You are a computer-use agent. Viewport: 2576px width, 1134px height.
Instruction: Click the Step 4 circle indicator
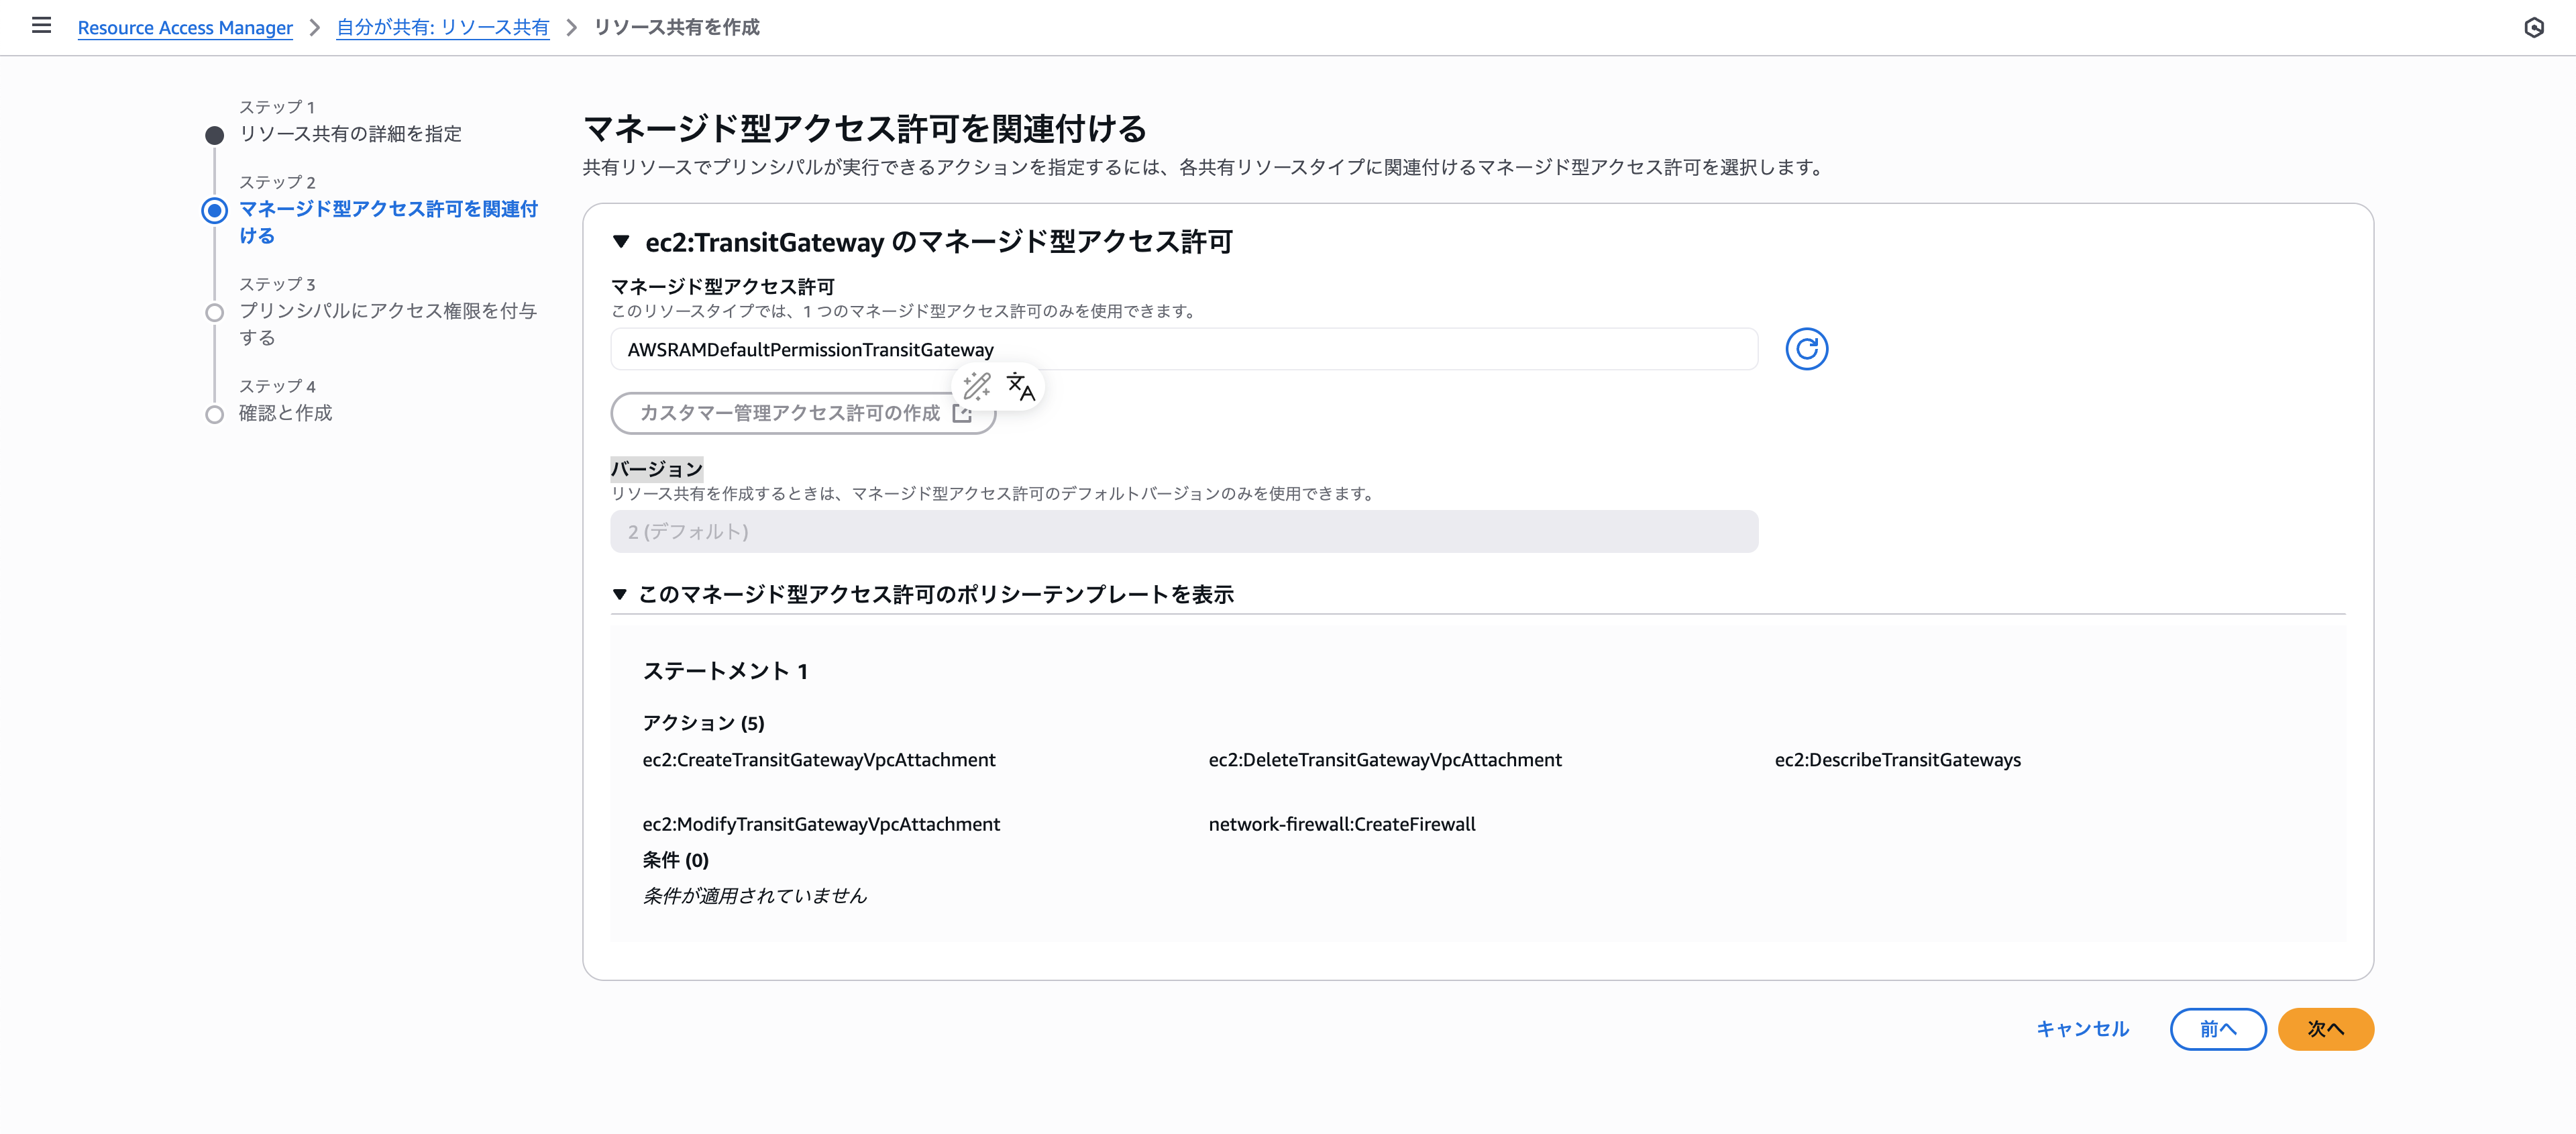coord(214,414)
